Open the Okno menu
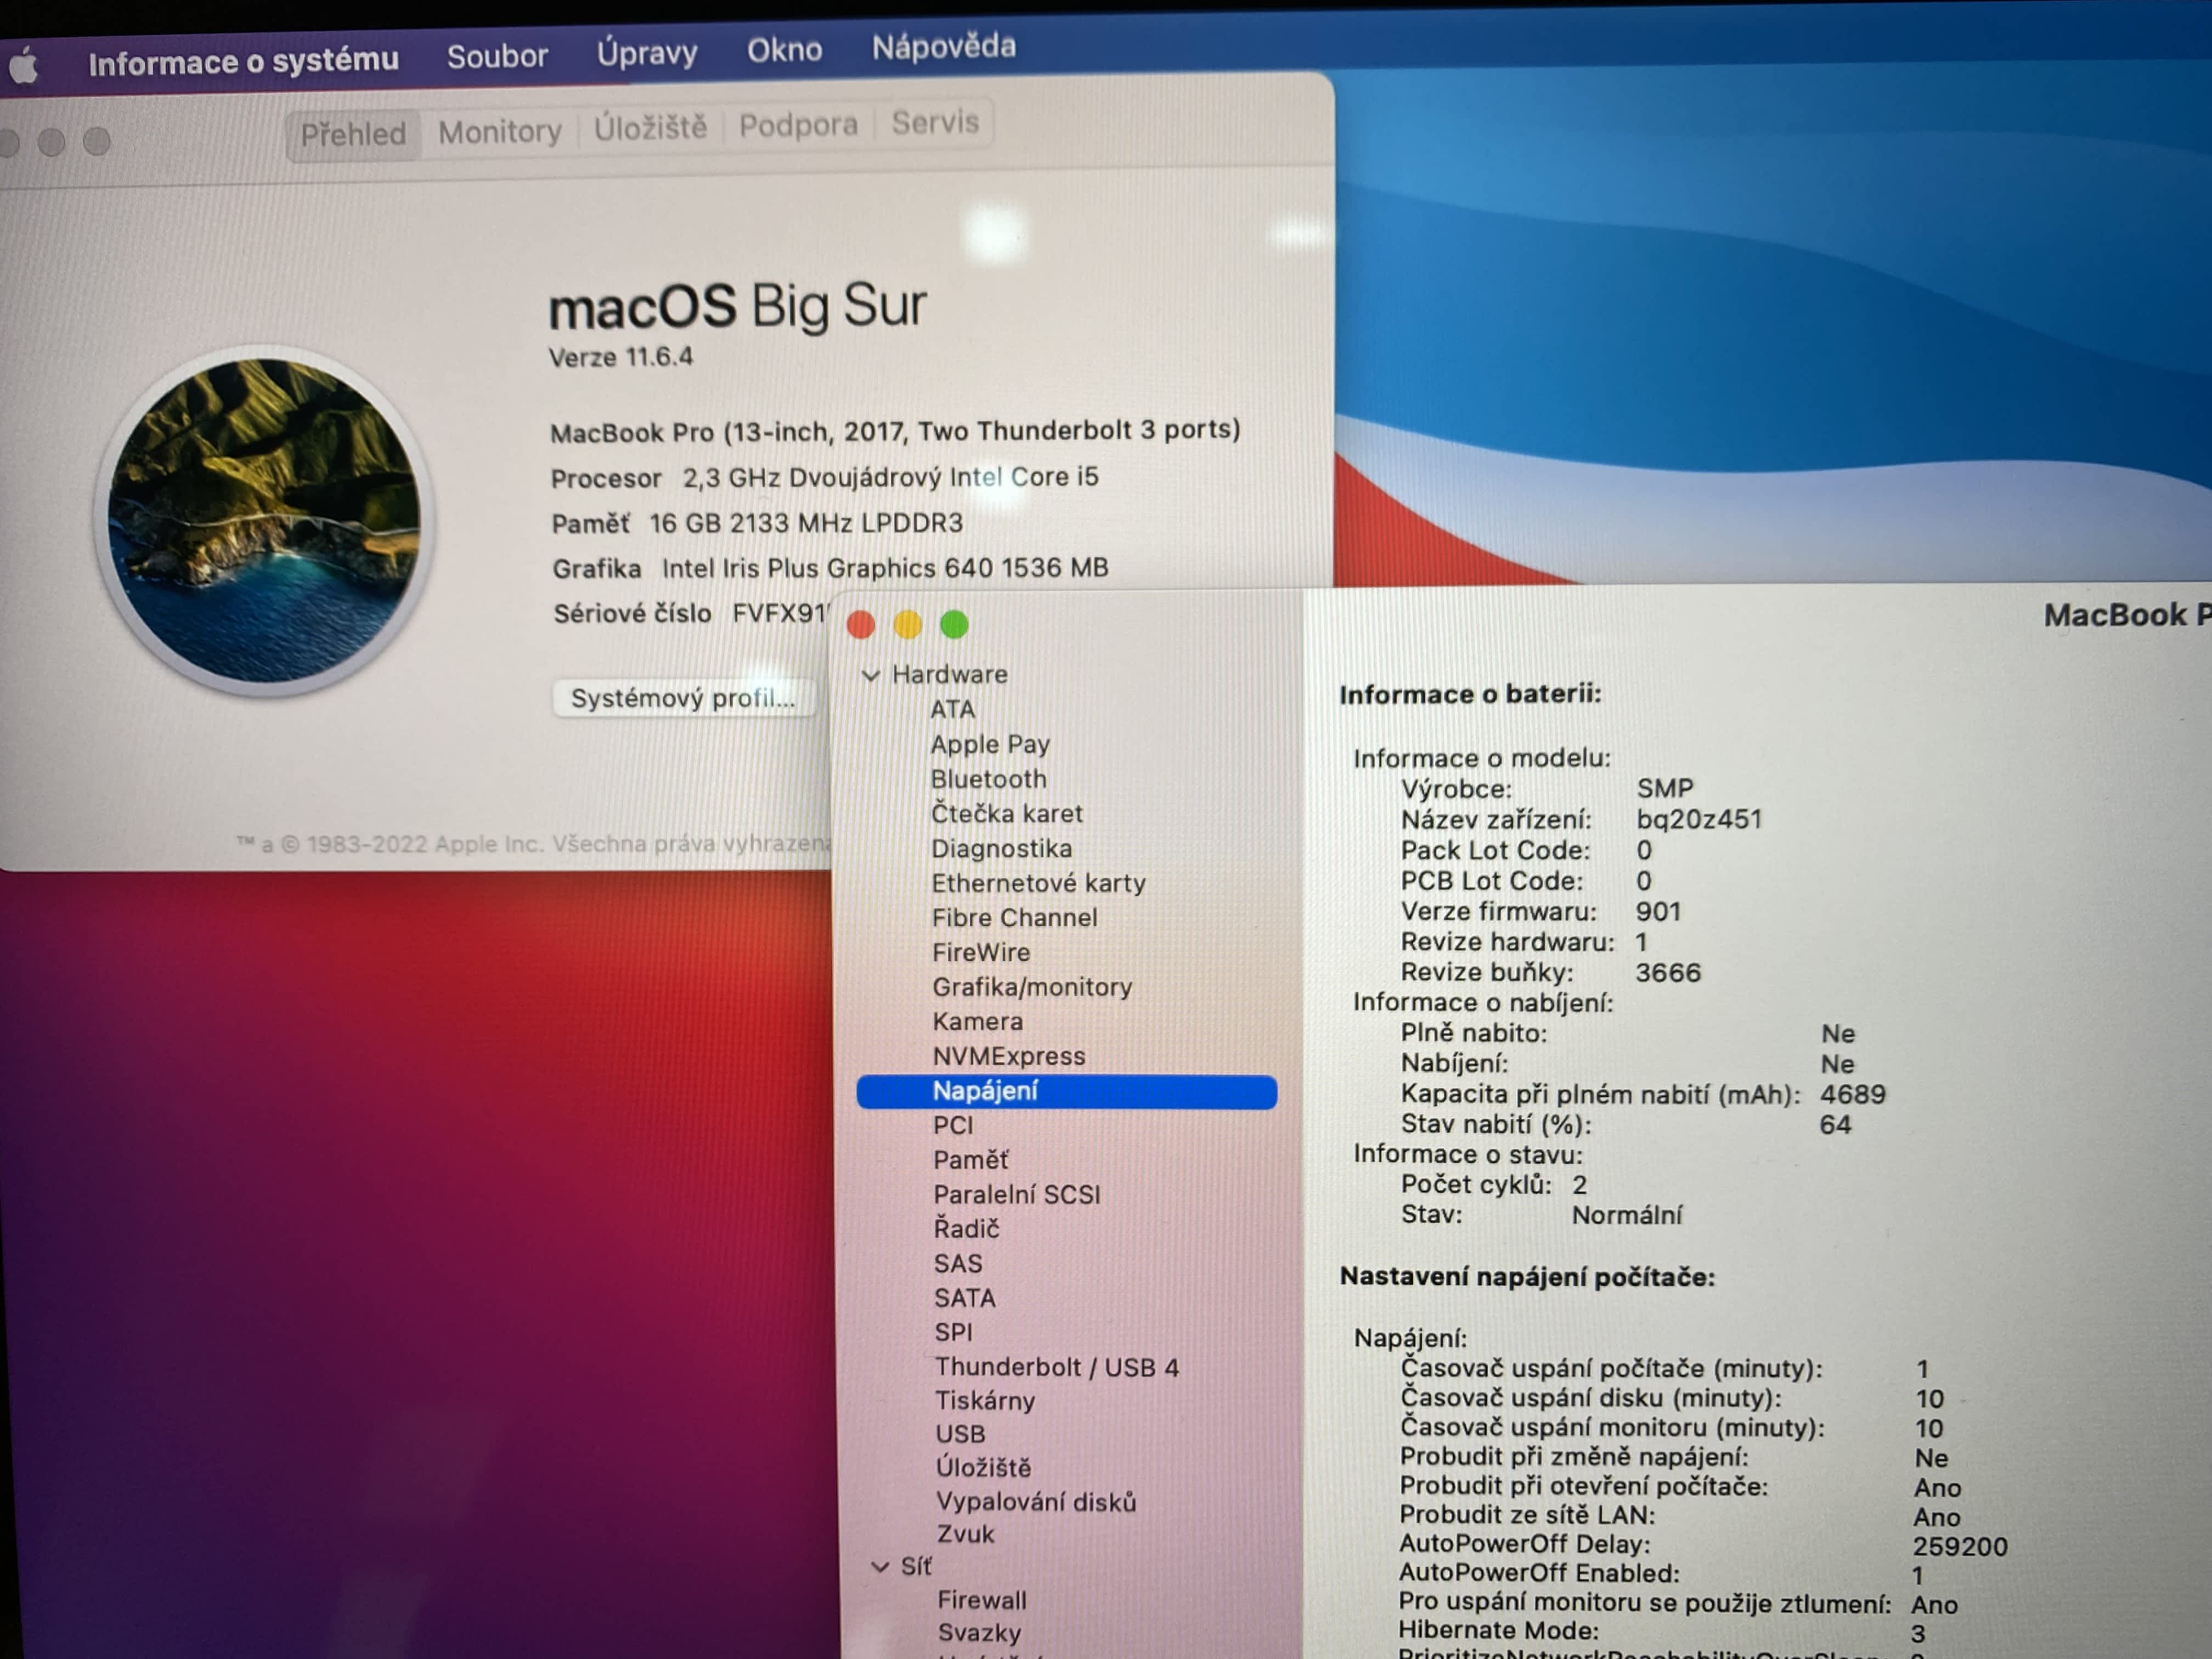 point(784,50)
